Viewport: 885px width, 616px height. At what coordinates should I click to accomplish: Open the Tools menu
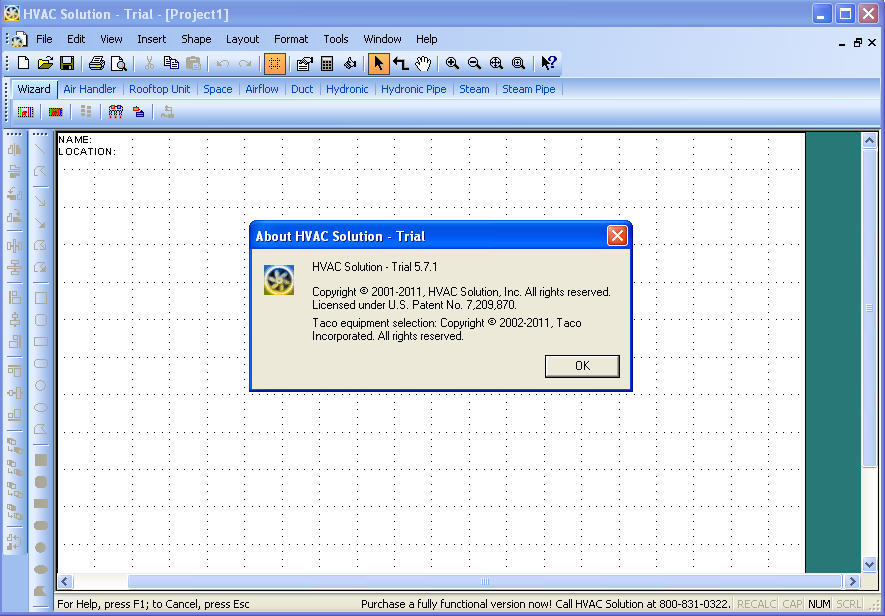click(x=336, y=39)
